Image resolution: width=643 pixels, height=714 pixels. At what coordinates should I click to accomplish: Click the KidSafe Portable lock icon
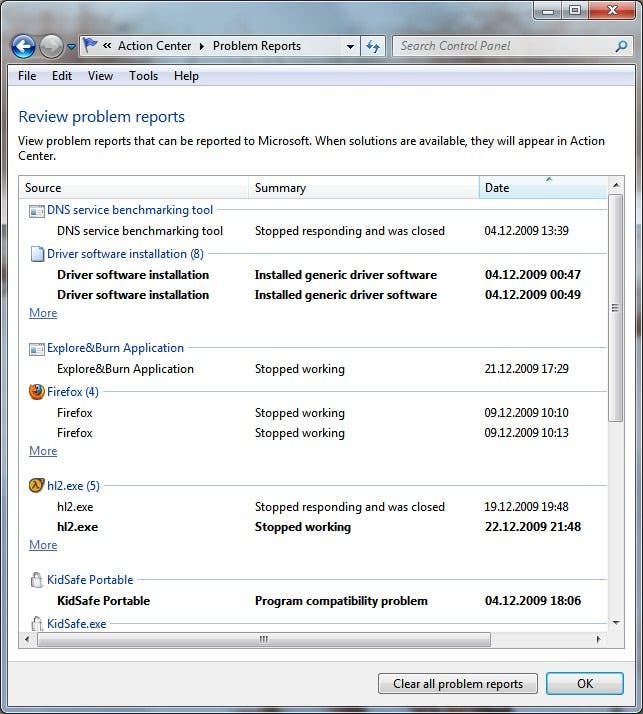point(36,580)
